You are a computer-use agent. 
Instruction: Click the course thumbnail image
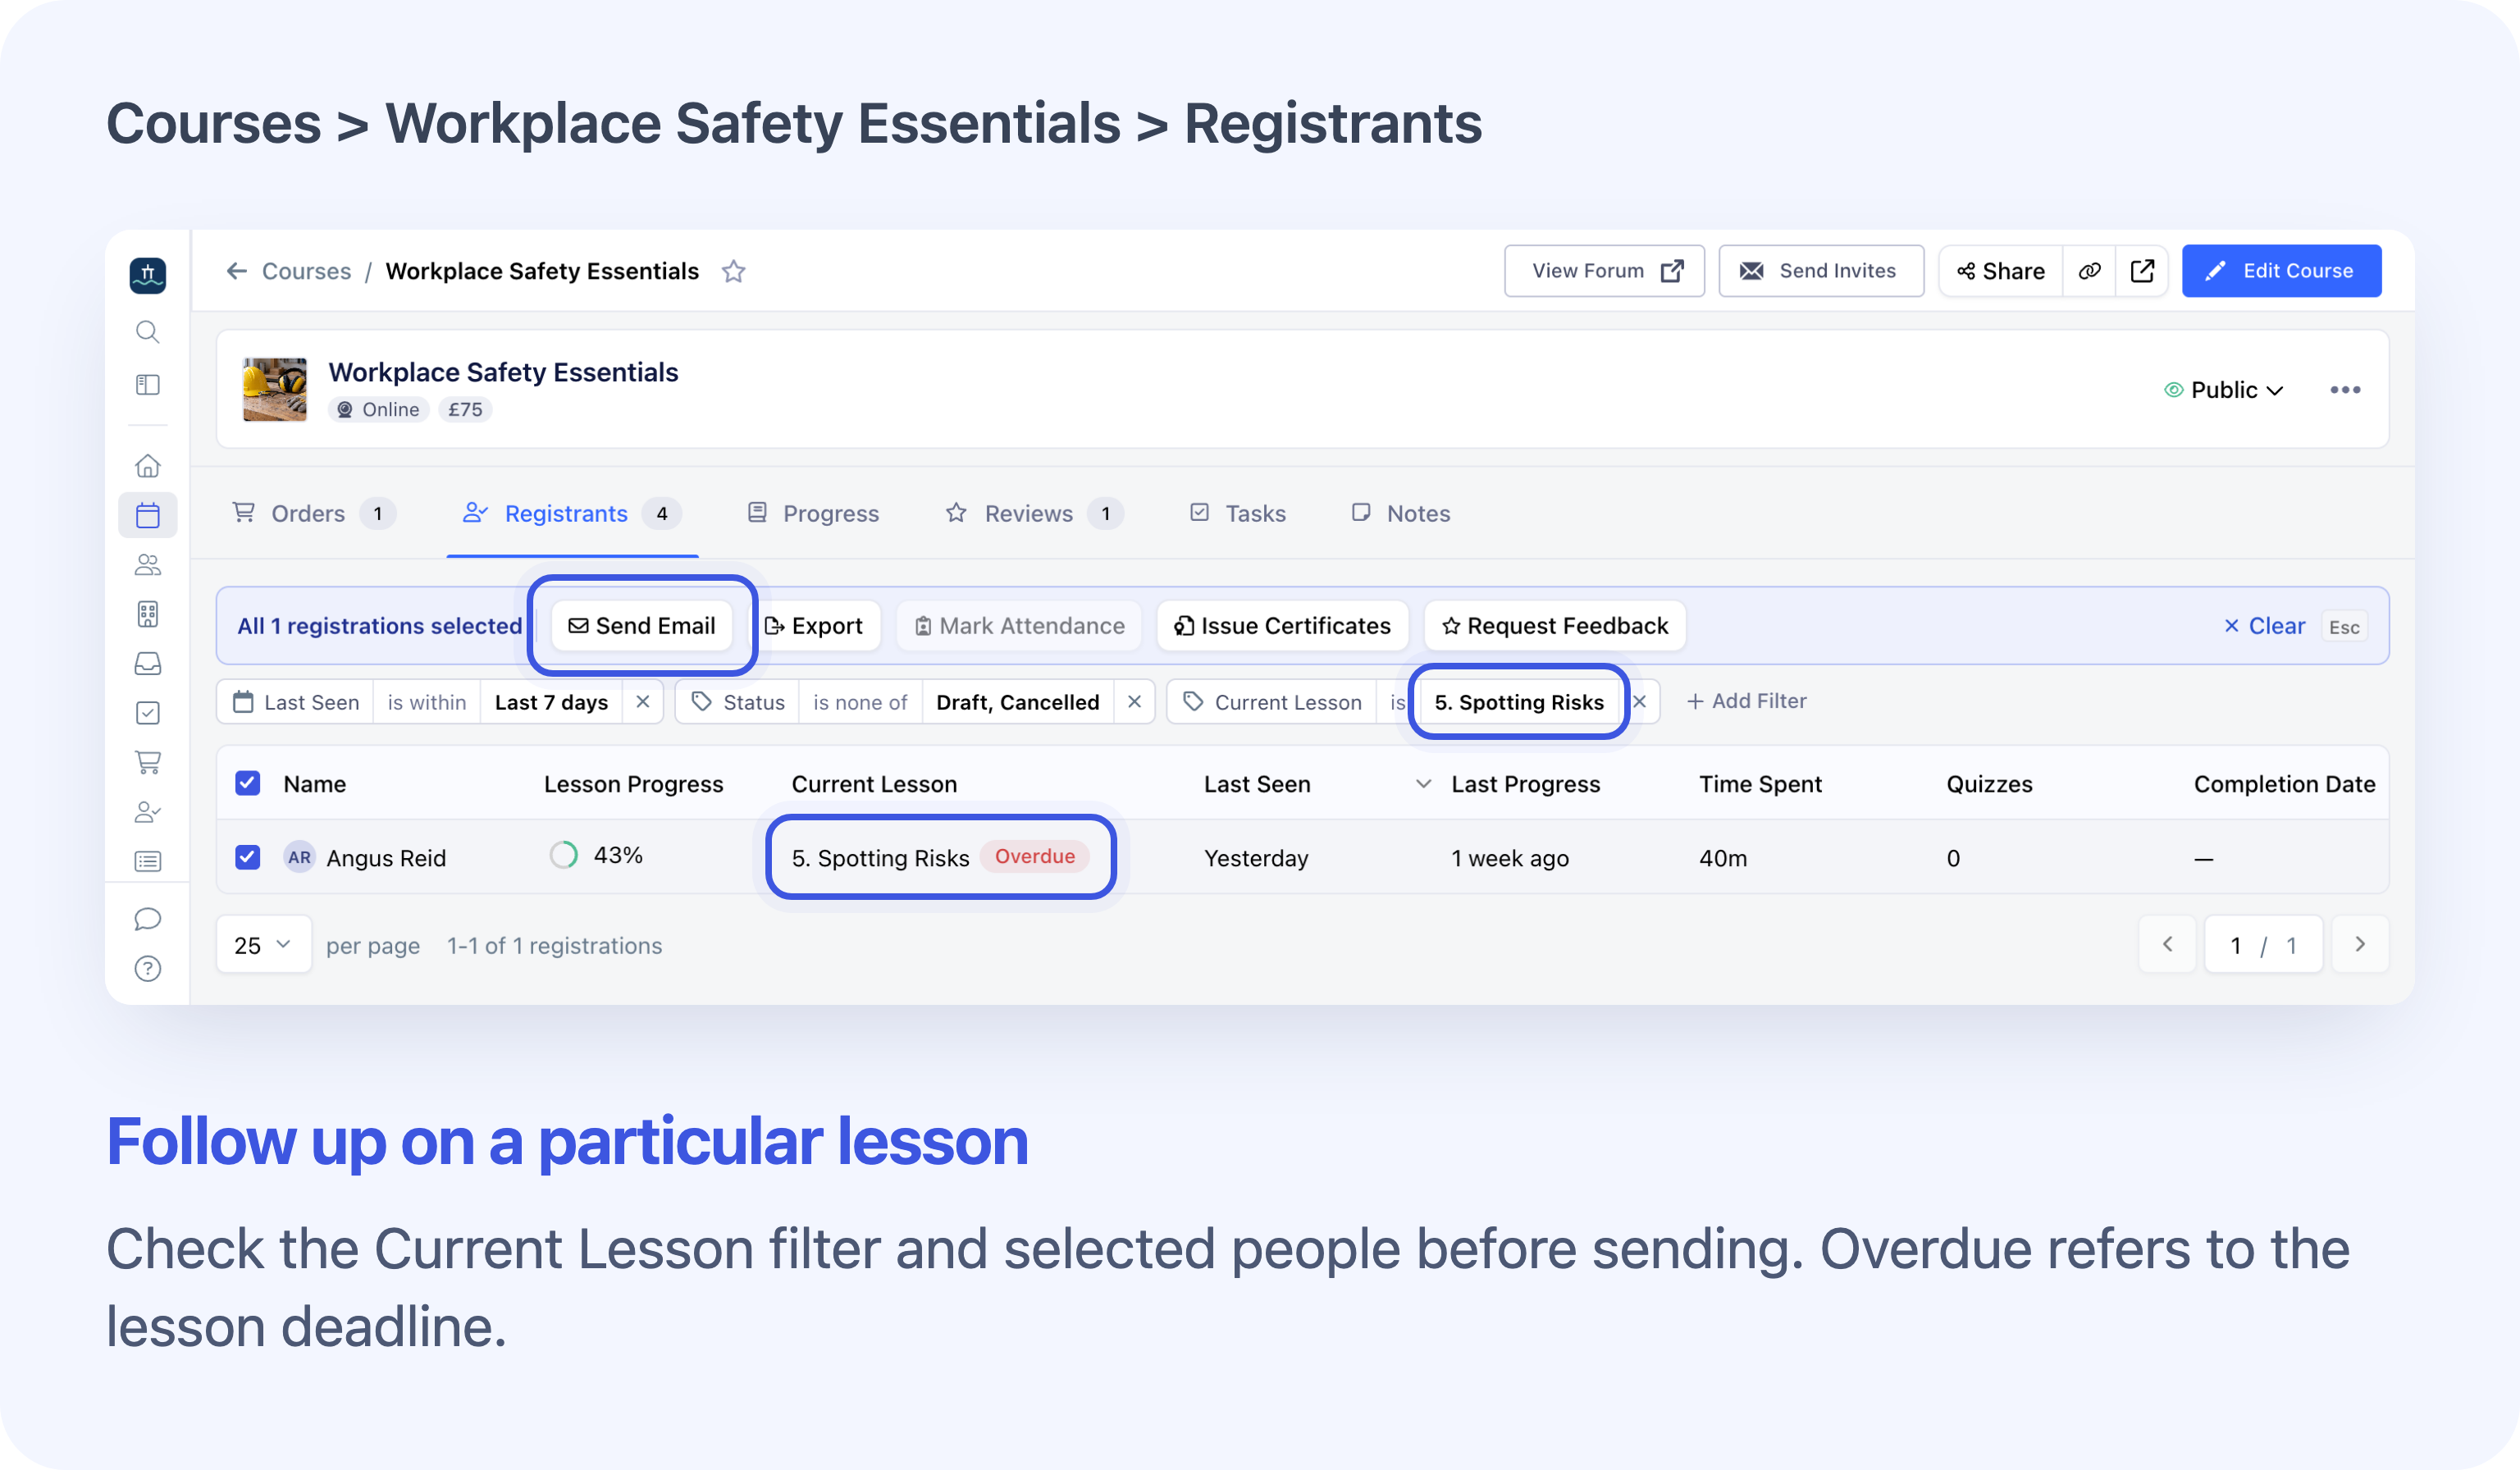[x=275, y=389]
